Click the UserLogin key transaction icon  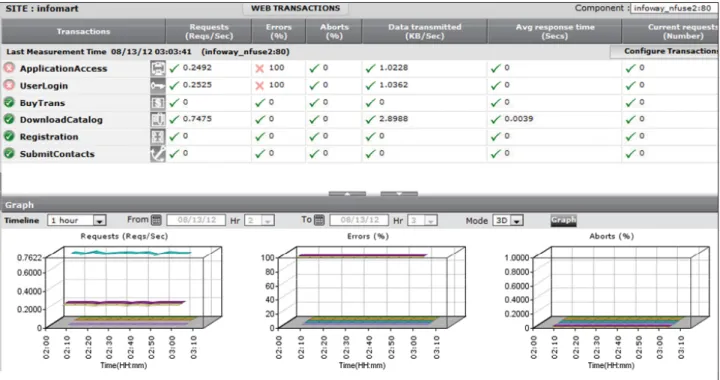coord(158,85)
